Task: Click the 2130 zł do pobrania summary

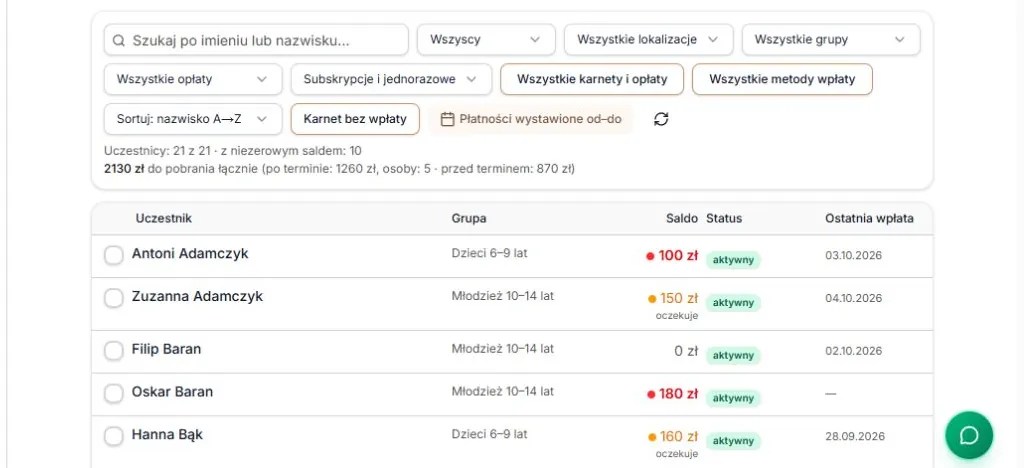Action: (x=339, y=169)
